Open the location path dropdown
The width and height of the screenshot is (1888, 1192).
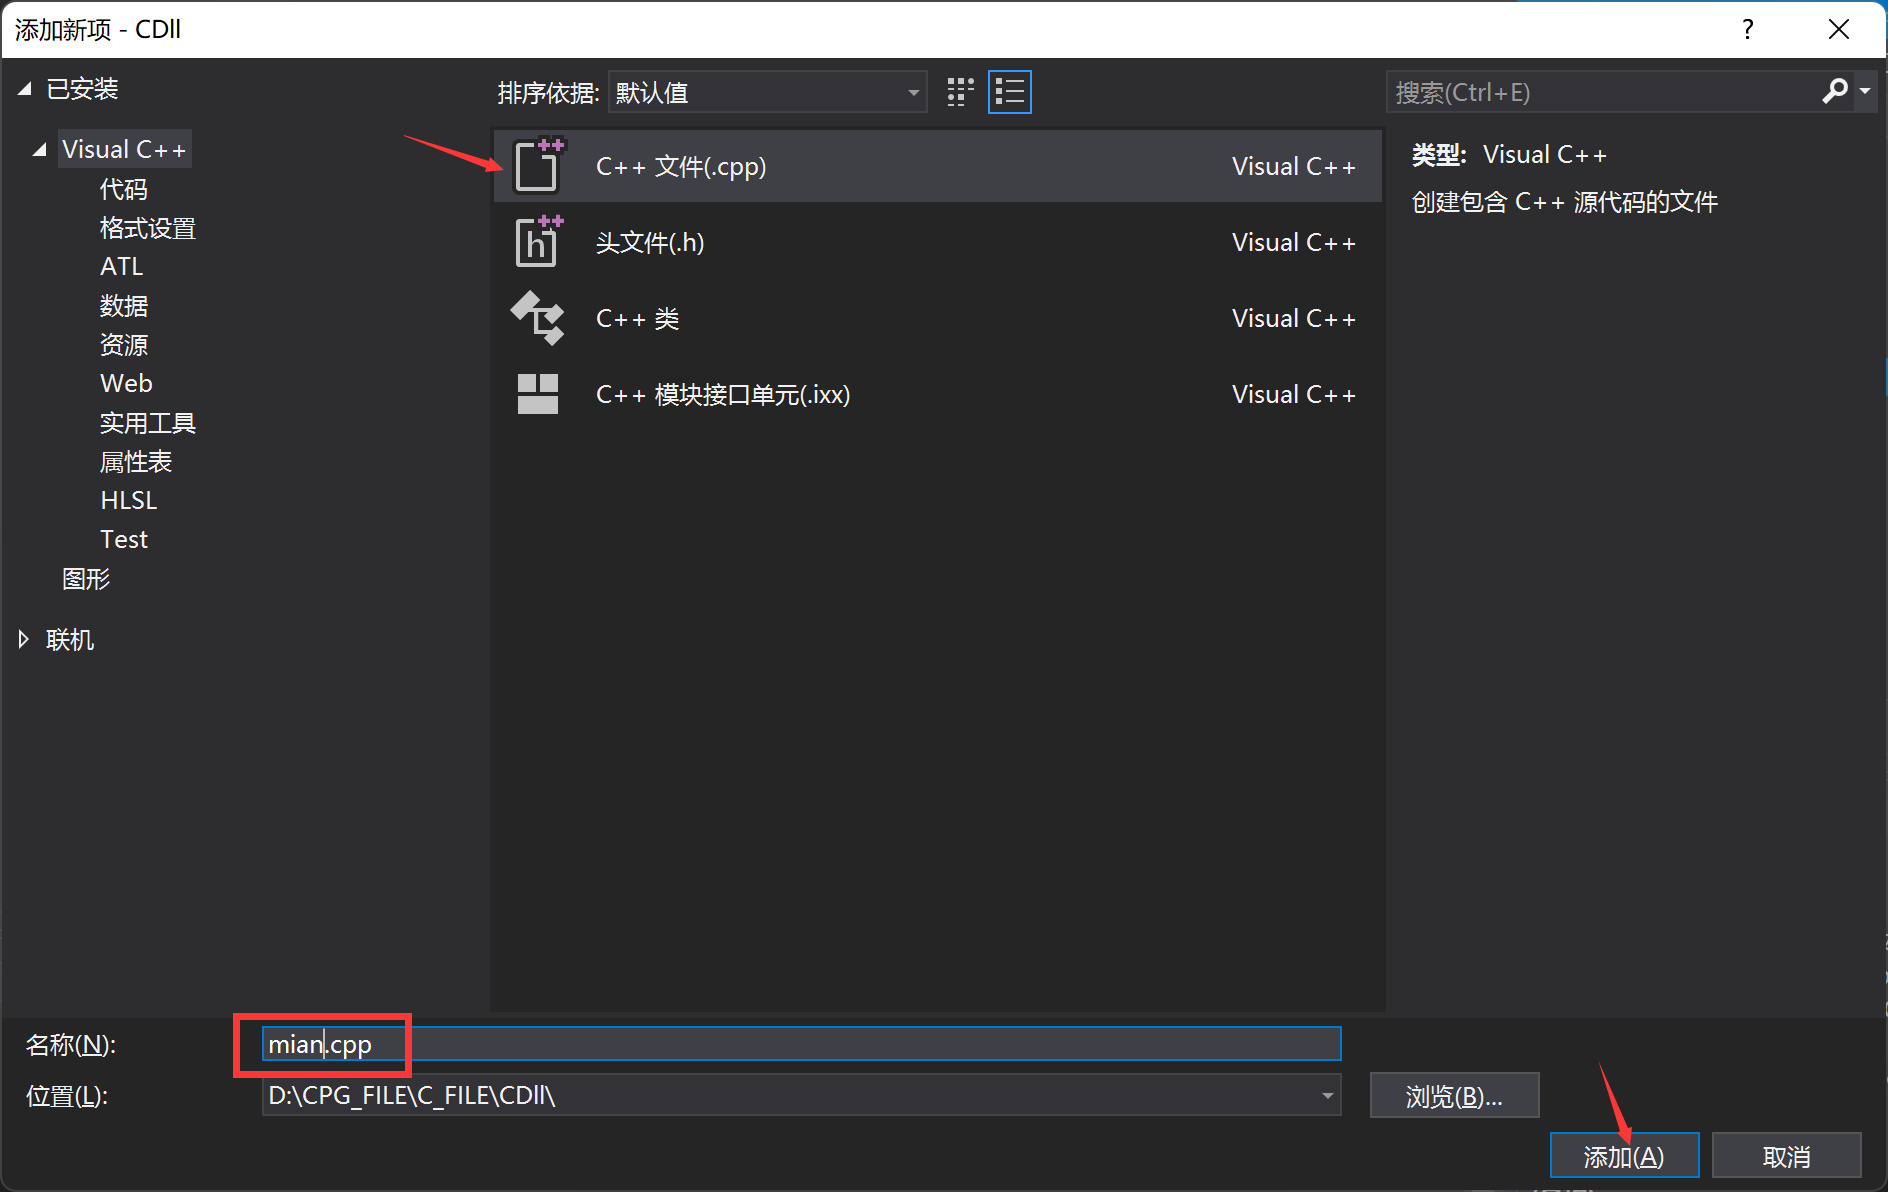click(x=1327, y=1096)
